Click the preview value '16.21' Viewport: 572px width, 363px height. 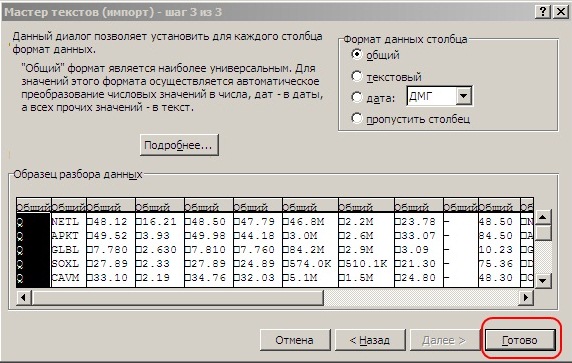[159, 221]
